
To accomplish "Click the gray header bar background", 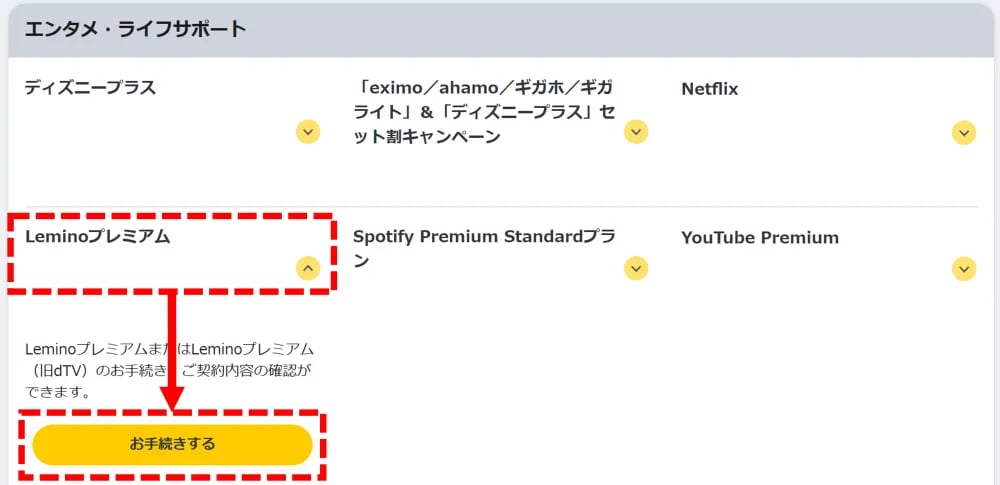I will click(x=620, y=29).
